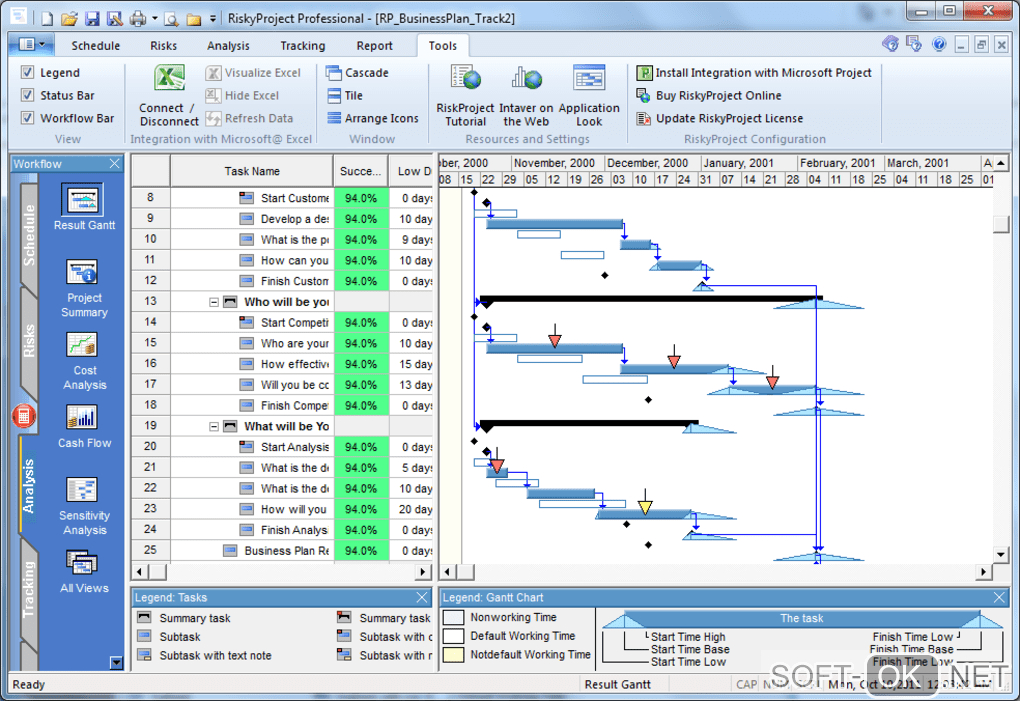Open the All Views icon
1020x701 pixels.
click(83, 563)
